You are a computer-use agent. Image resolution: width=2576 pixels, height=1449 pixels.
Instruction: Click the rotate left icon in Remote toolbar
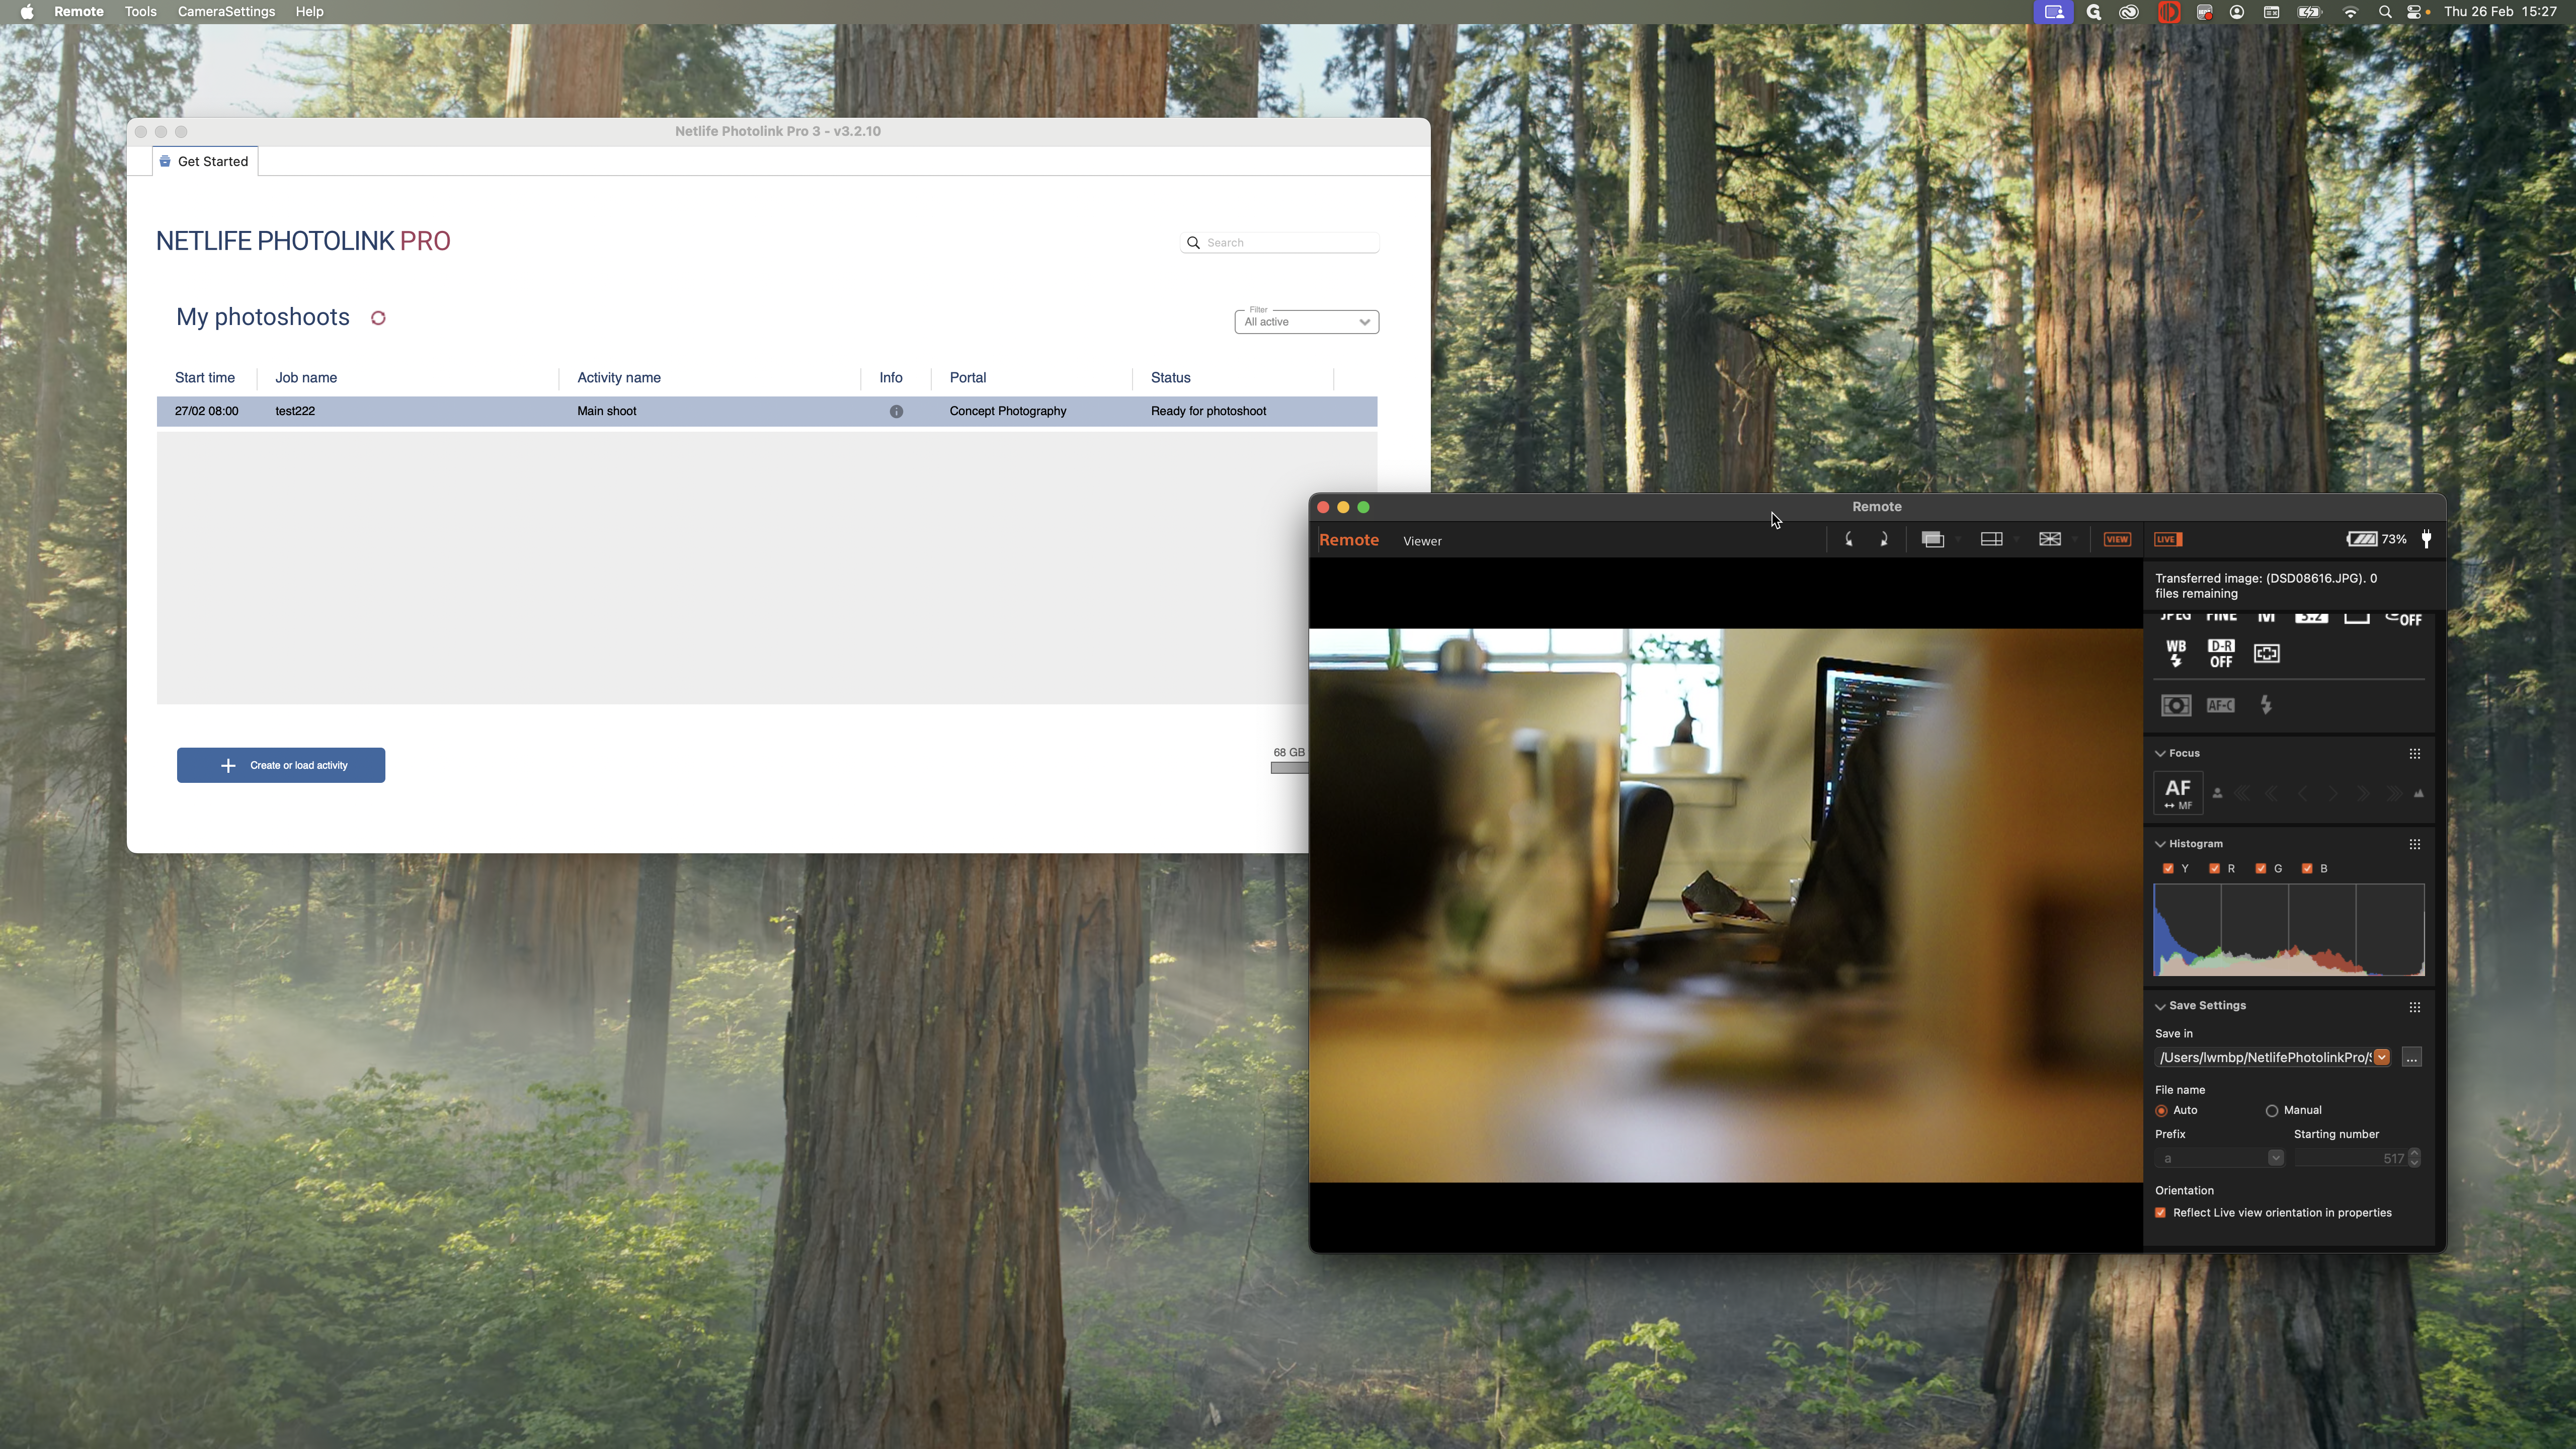click(x=1848, y=539)
